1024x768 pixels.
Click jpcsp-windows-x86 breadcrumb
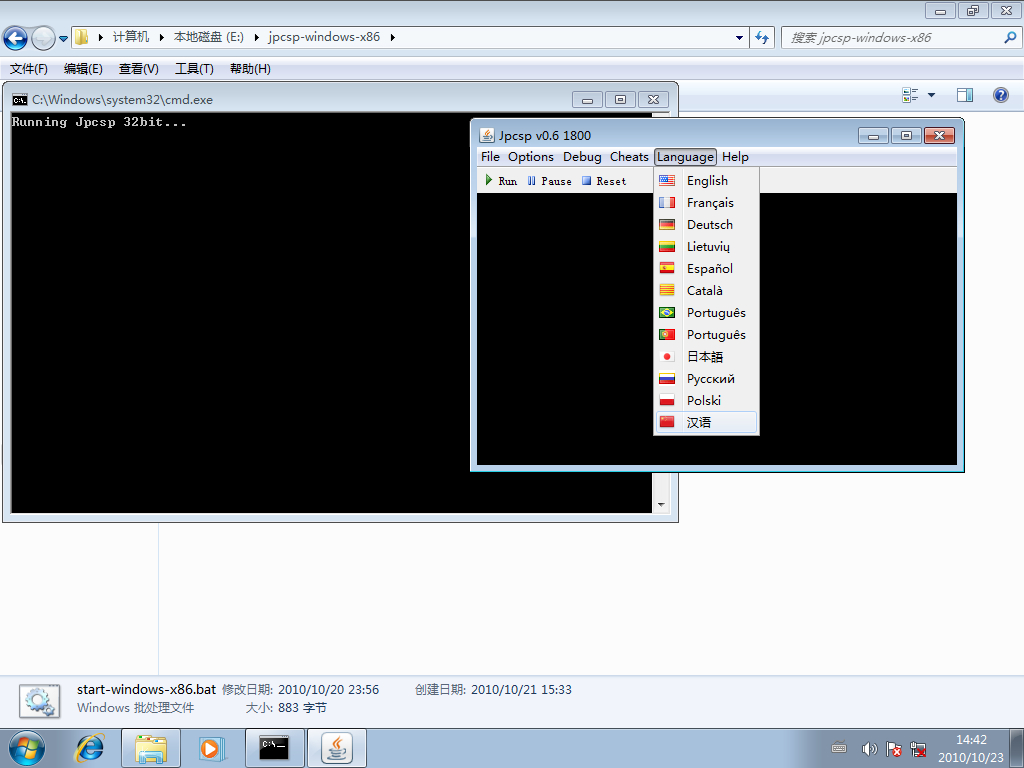[x=324, y=37]
